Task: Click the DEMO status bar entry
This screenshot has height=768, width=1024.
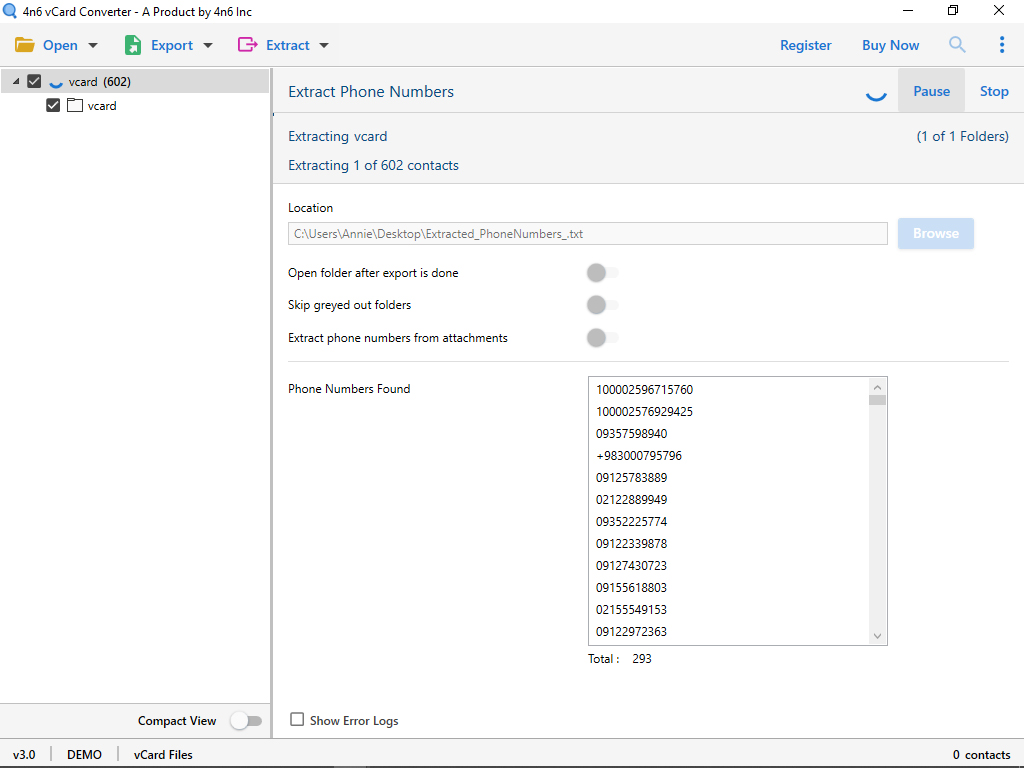Action: click(x=84, y=754)
